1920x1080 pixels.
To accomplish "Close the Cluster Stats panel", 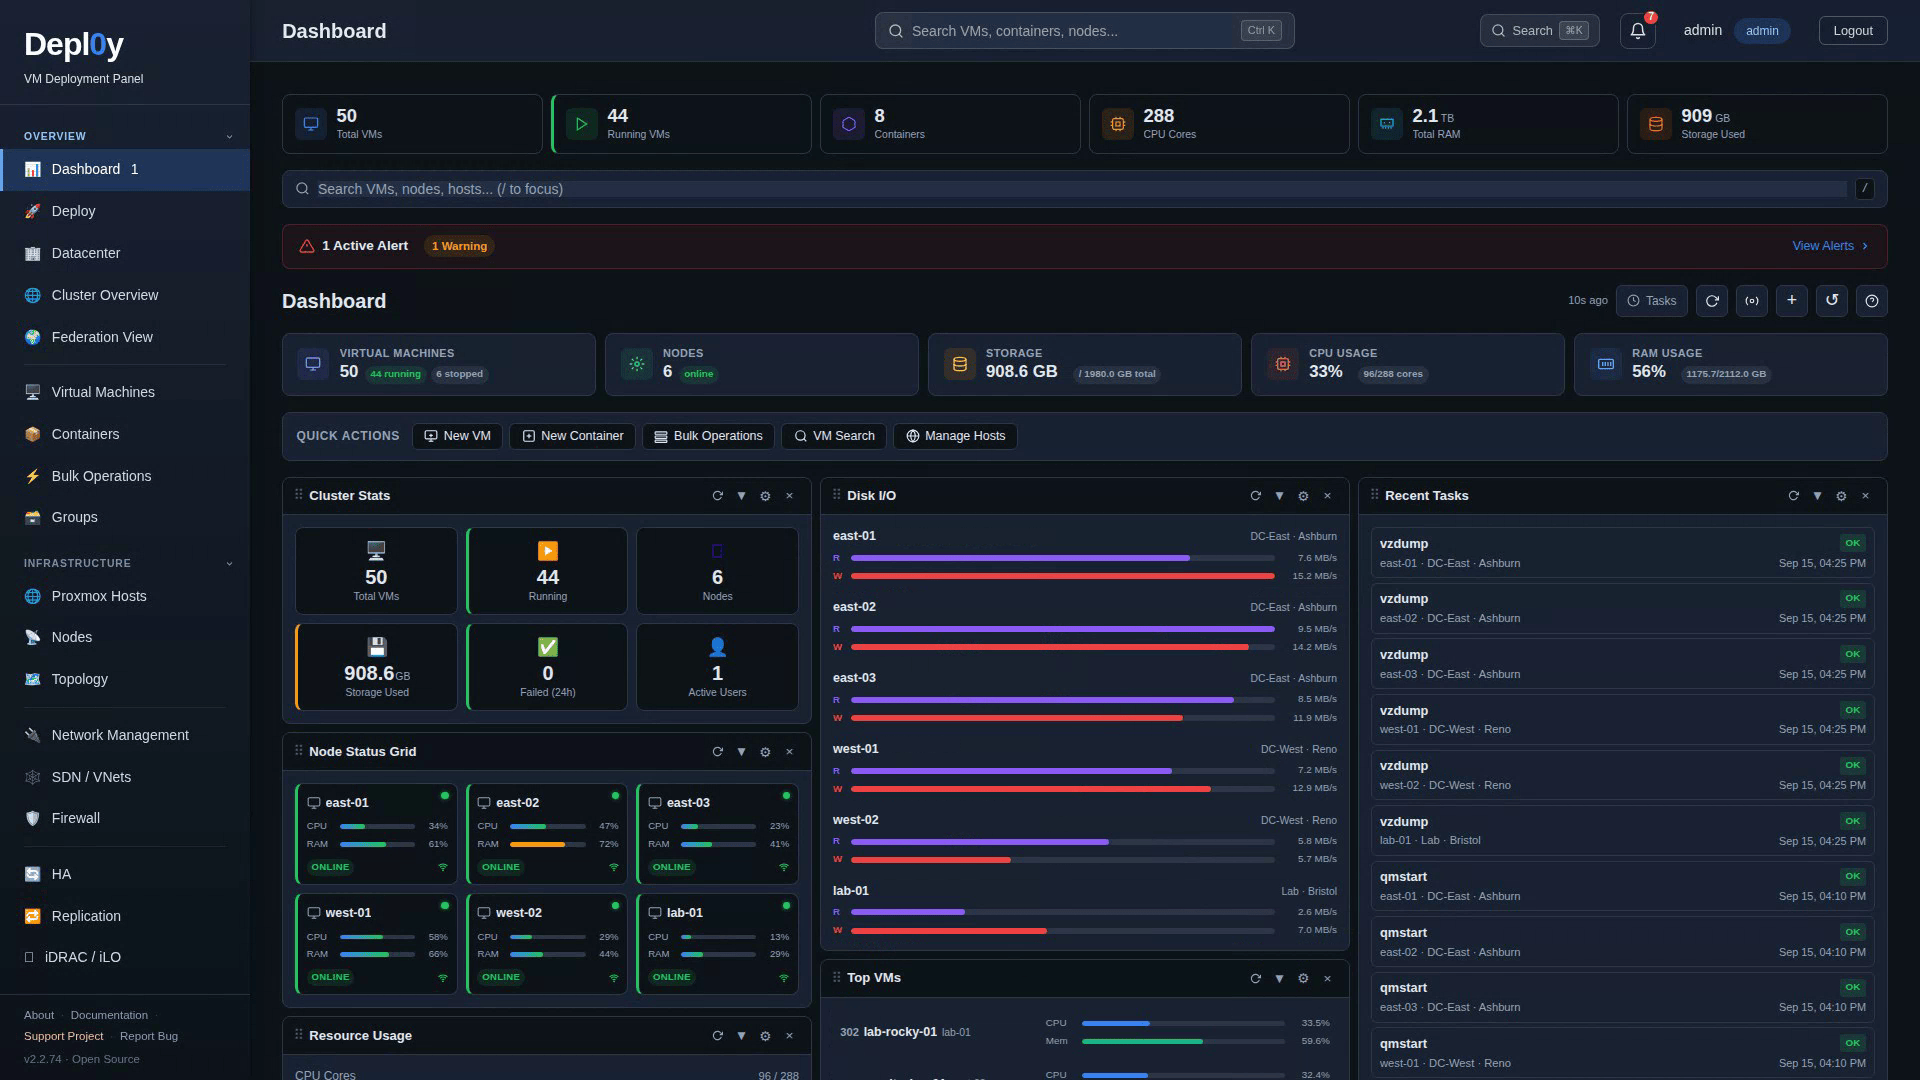I will (789, 496).
